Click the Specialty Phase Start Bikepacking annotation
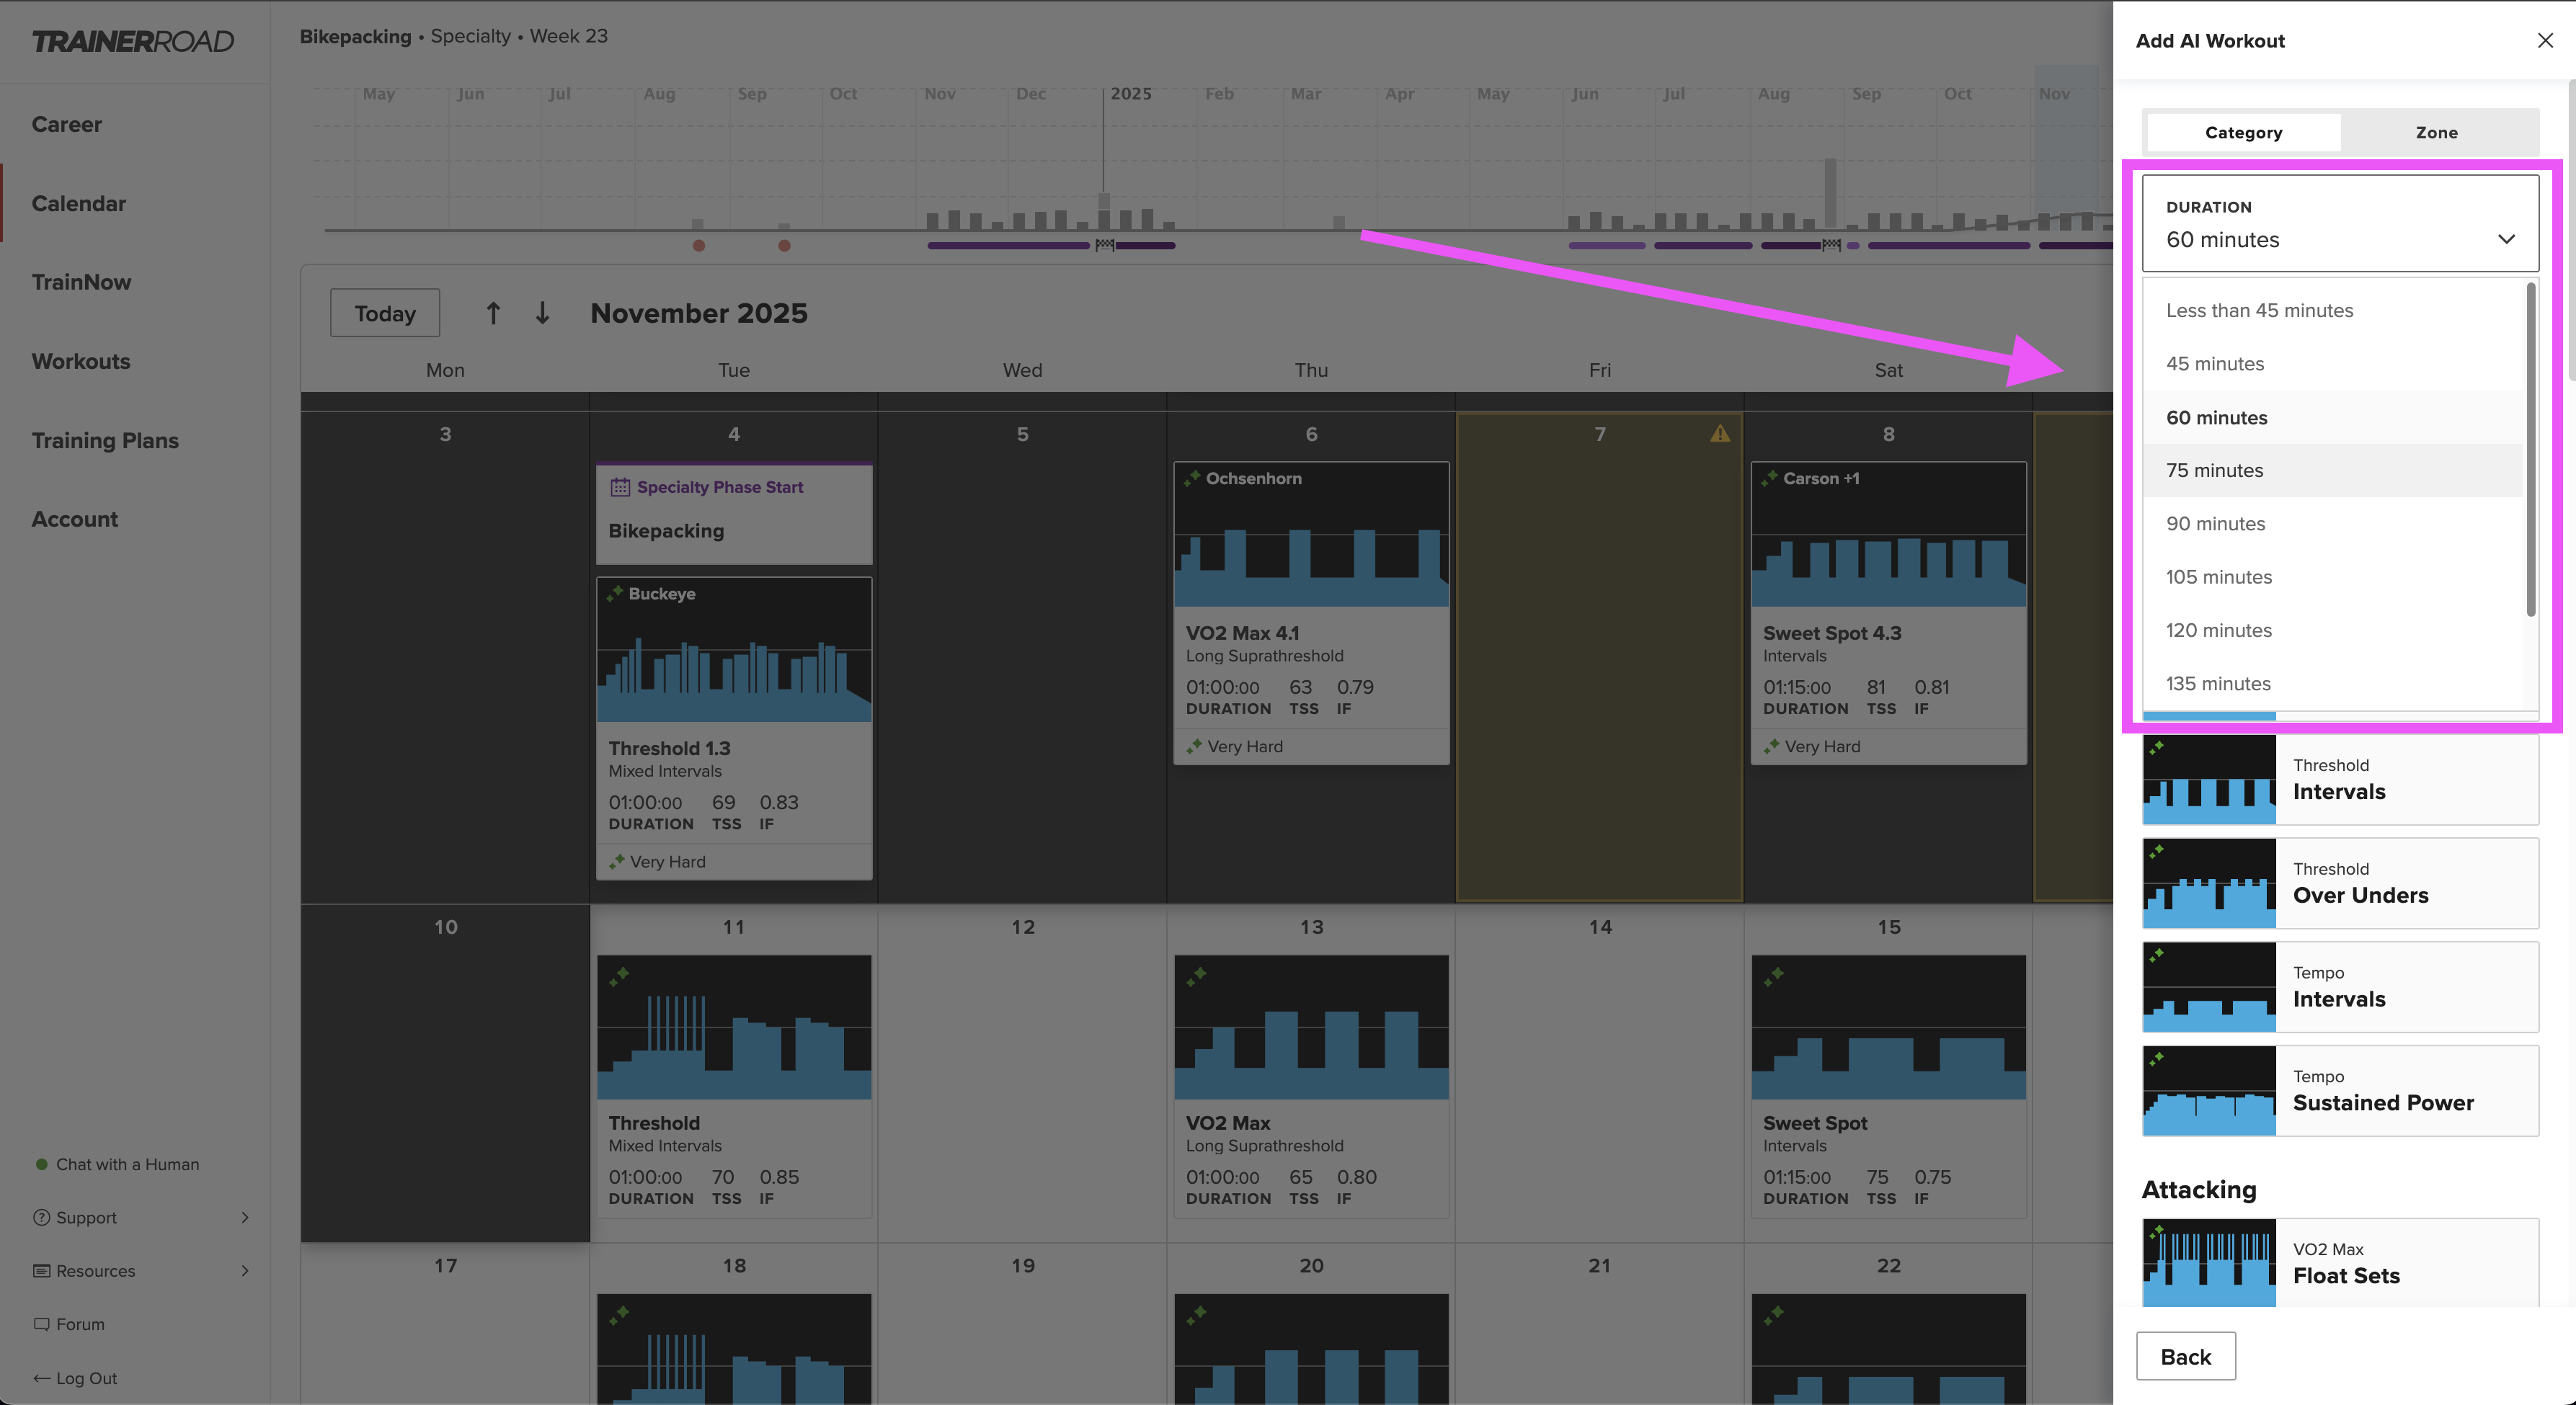Screen dimensions: 2576x1405 [734, 513]
